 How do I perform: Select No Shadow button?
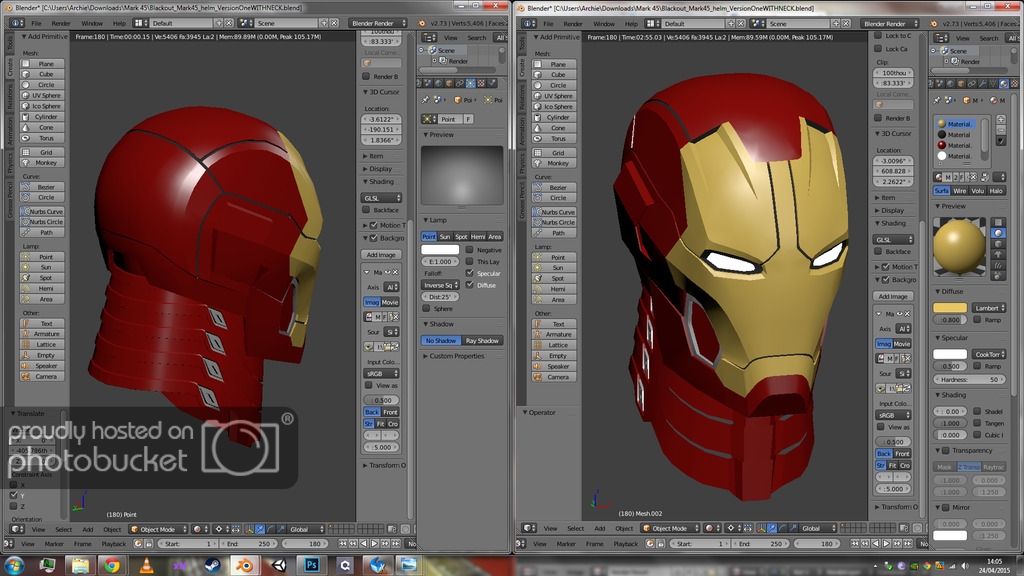441,340
